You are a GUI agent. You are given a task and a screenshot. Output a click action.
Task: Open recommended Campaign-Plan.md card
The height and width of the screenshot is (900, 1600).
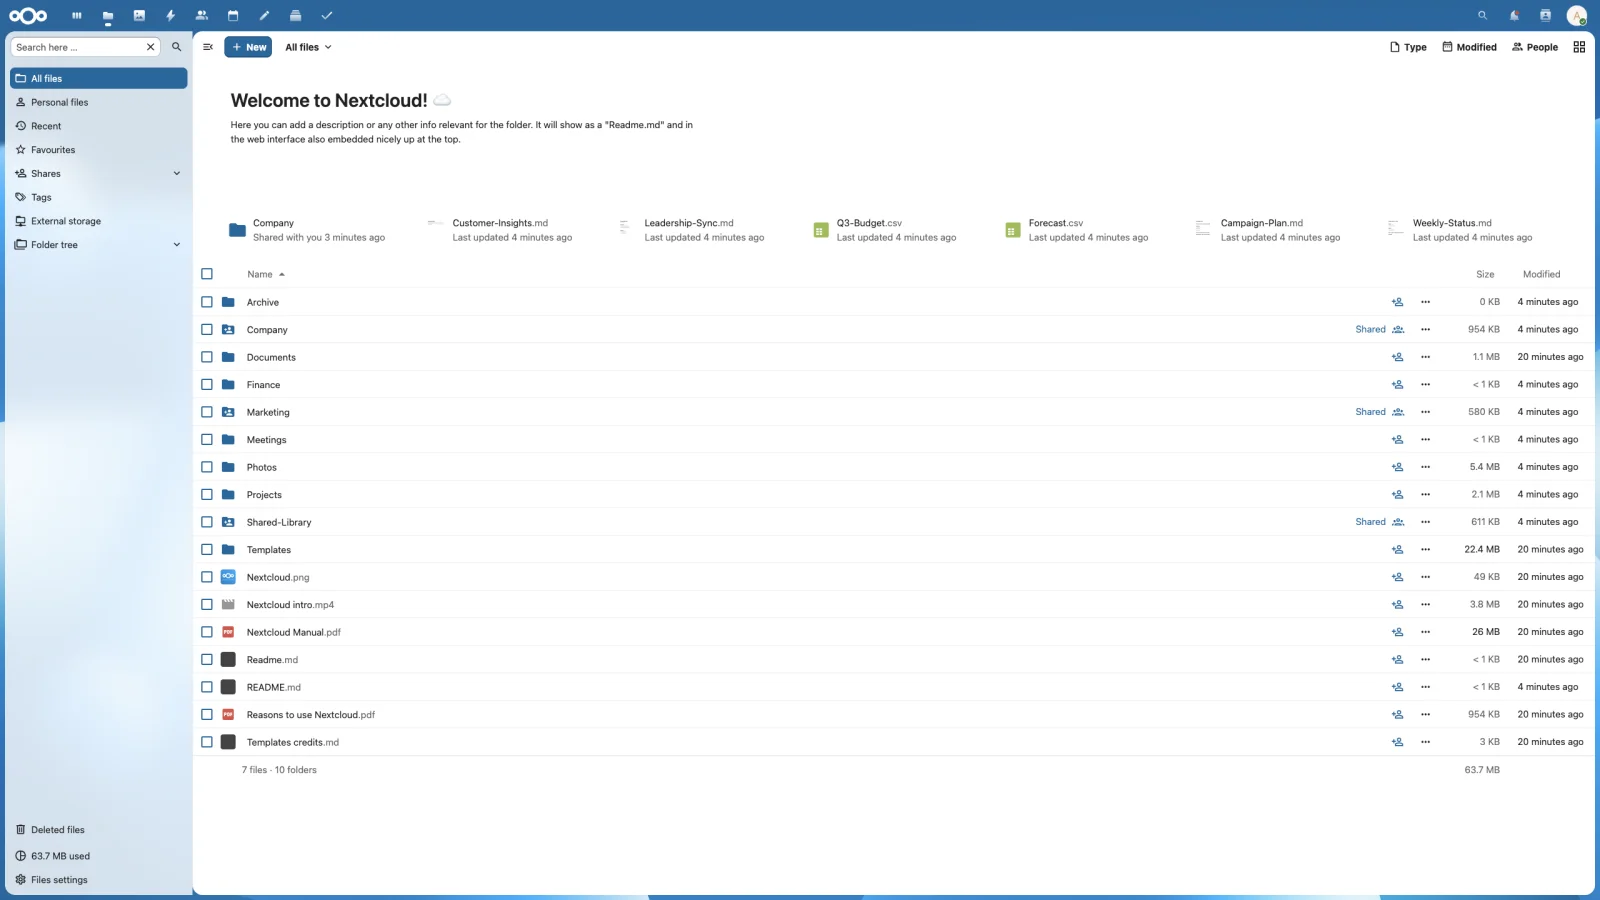tap(1281, 230)
